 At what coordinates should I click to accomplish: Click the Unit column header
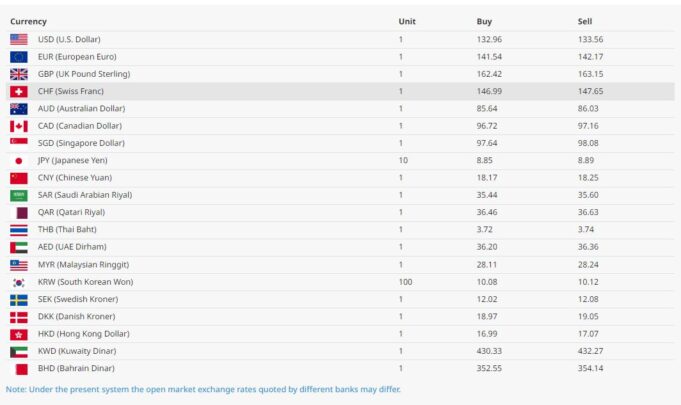407,21
